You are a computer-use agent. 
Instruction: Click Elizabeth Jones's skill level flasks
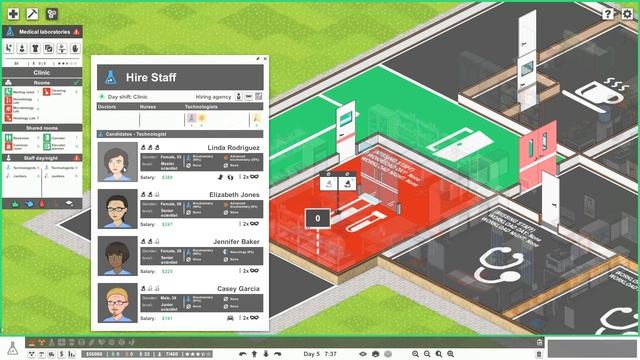pos(150,195)
